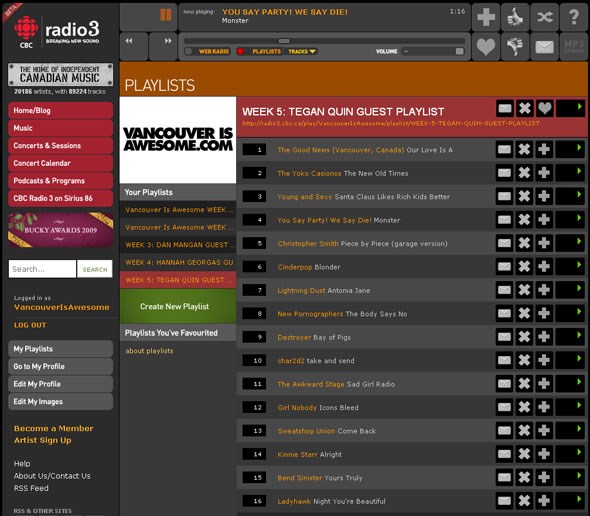Select Week 4: Hannah Georgas playlist
The width and height of the screenshot is (590, 516).
coord(178,262)
